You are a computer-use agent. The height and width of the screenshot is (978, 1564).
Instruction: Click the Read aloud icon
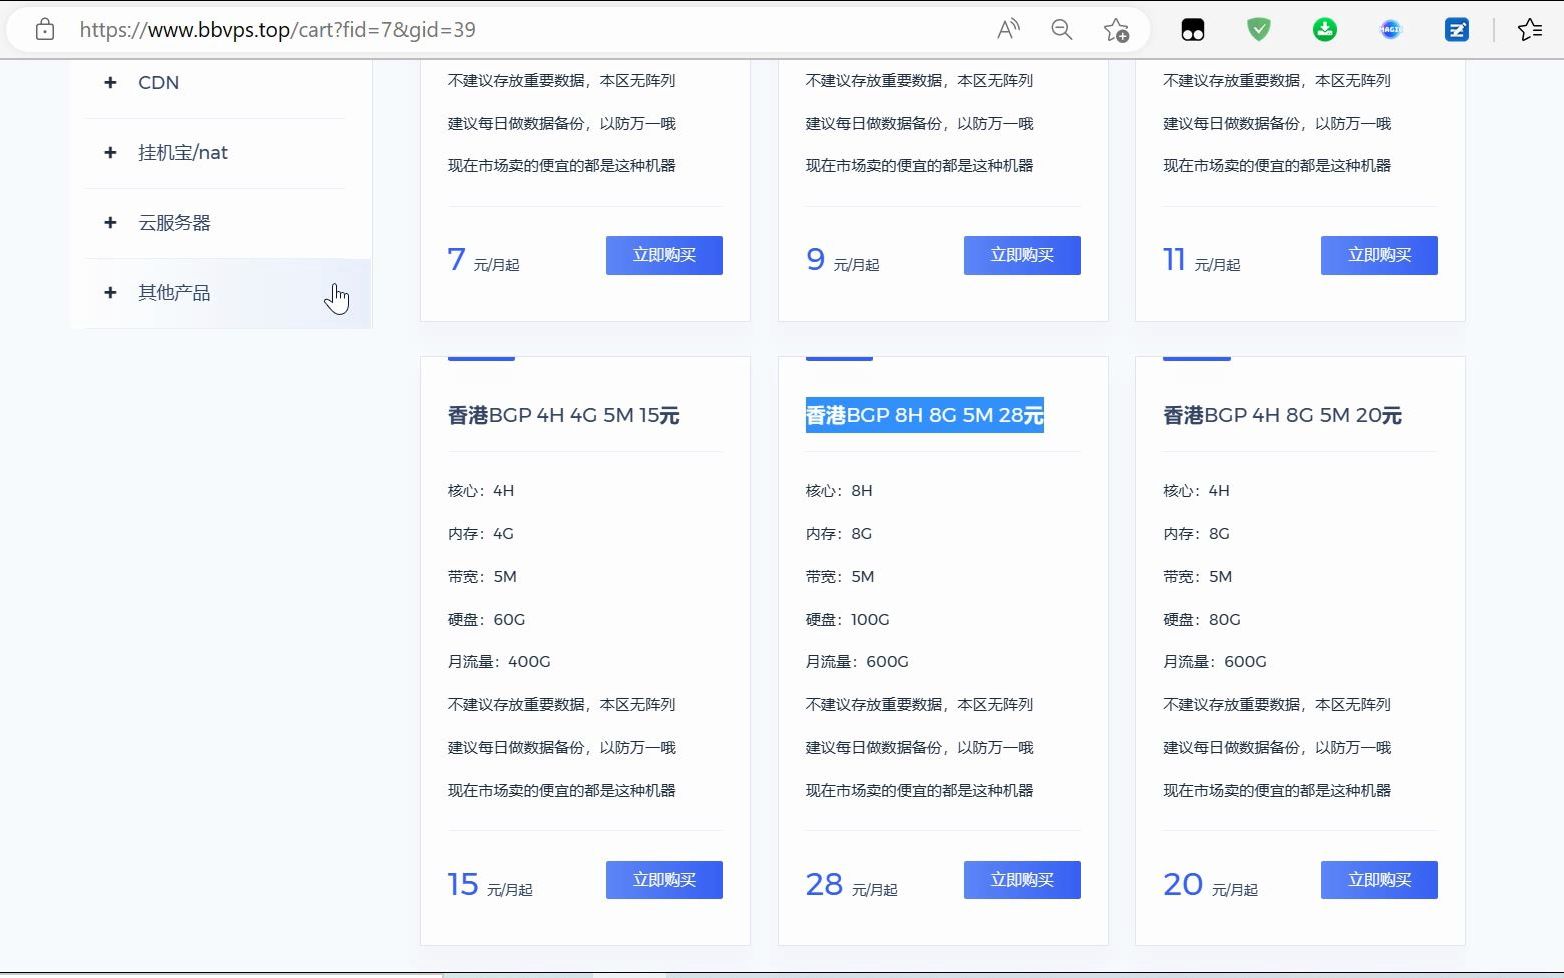(1008, 30)
